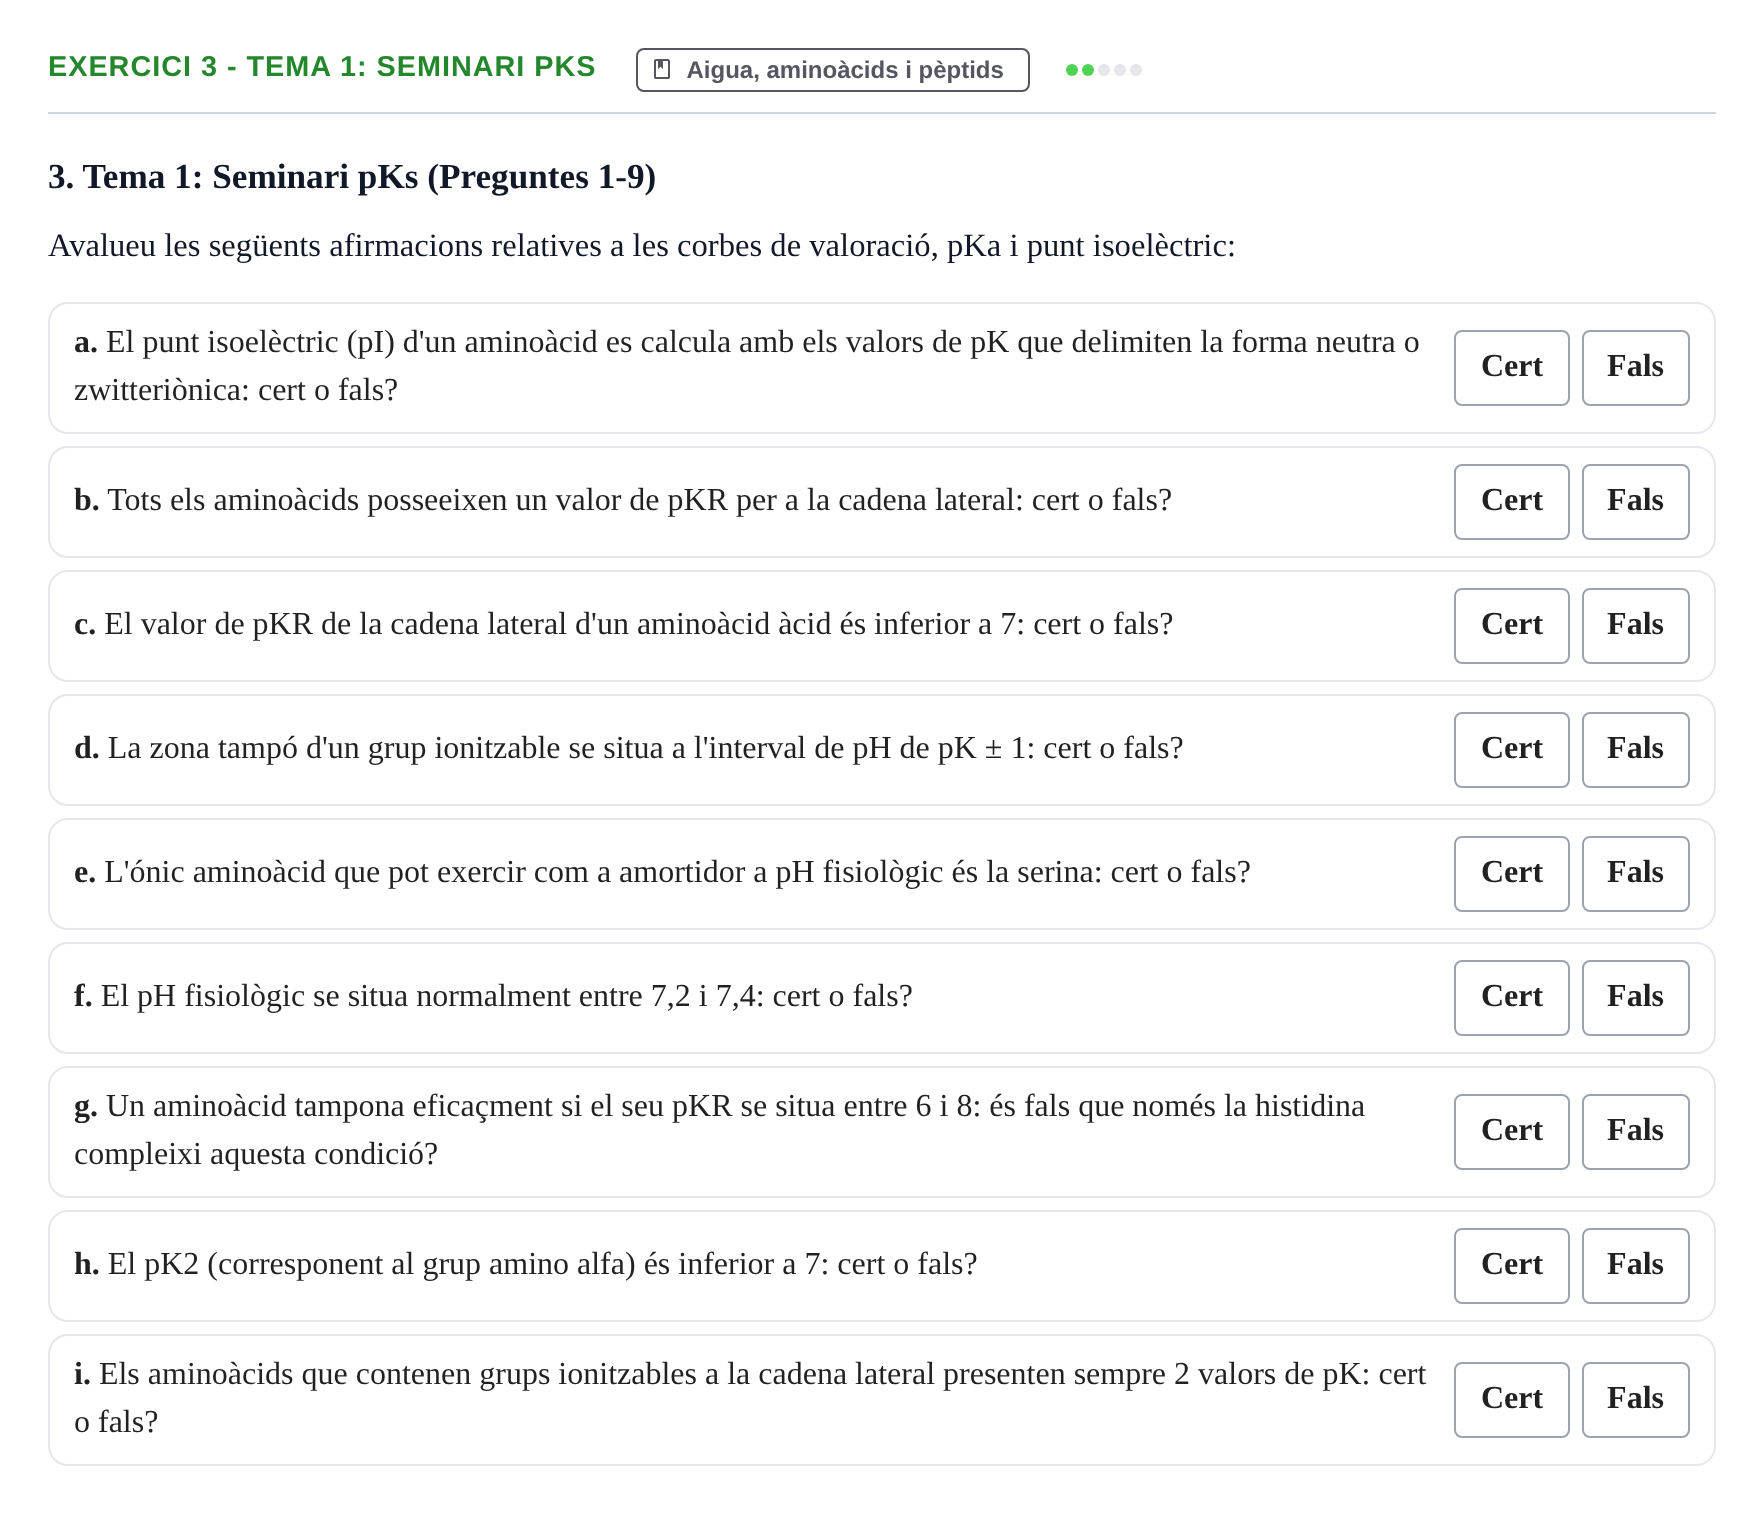Click statement d text "La zona tampó d'un grup ionitzable"

click(x=629, y=748)
